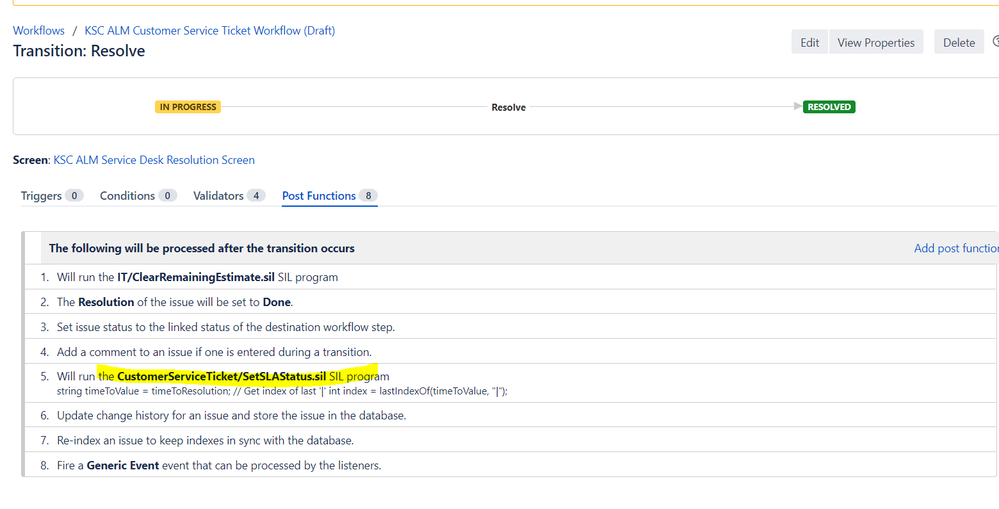Switch to the Triggers tab
Viewport: 999px width, 509px height.
52,196
